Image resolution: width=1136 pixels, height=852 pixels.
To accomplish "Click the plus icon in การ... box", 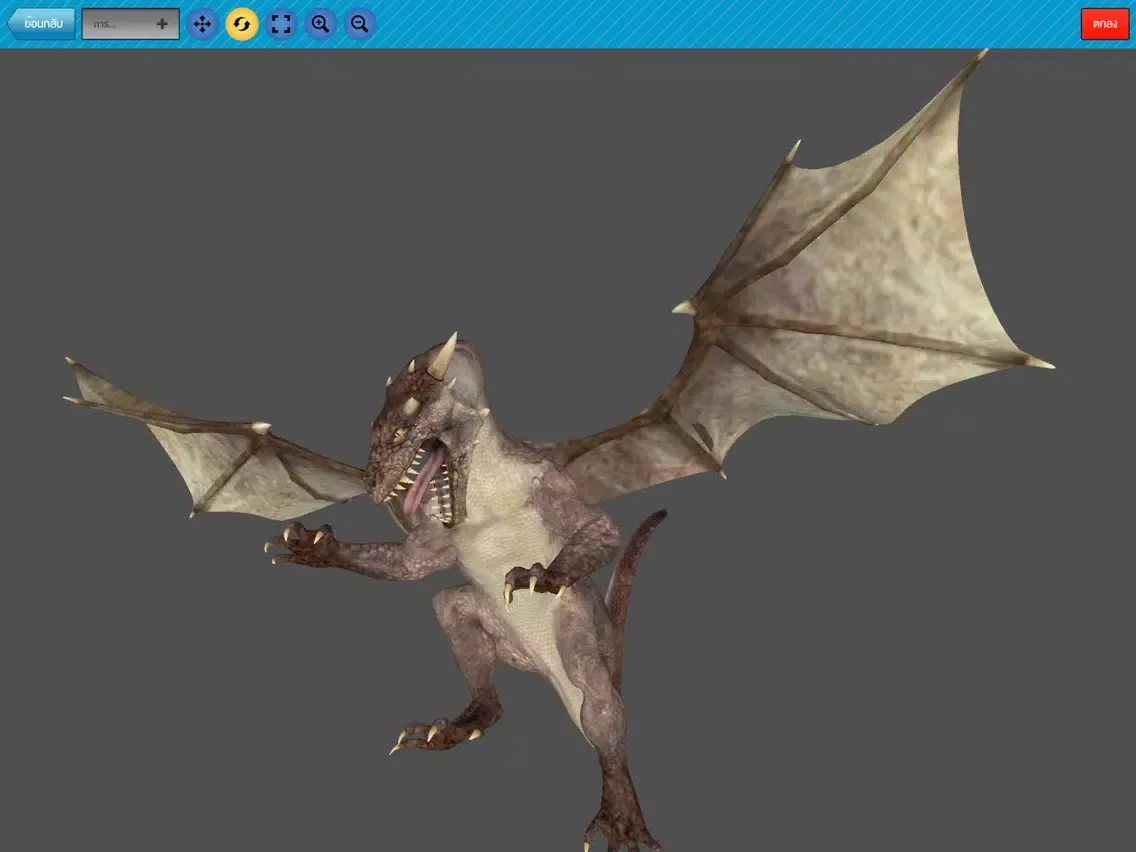I will 162,24.
